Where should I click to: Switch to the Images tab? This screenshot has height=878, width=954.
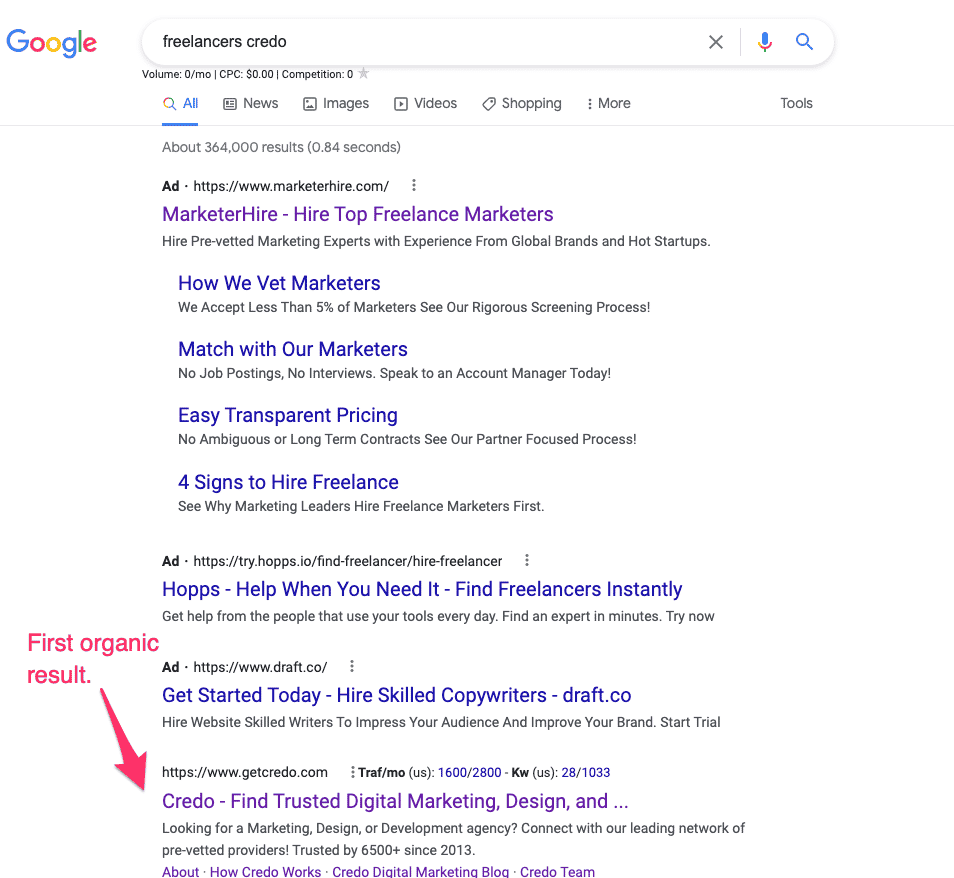point(336,103)
